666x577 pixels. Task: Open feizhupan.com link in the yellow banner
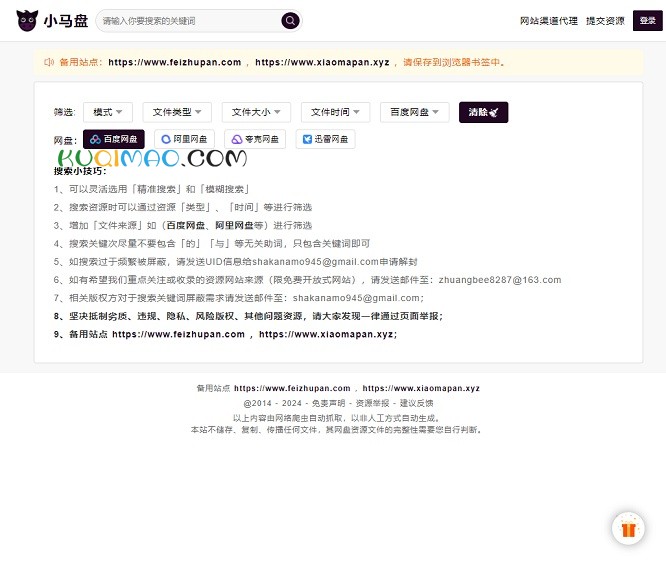click(x=175, y=62)
